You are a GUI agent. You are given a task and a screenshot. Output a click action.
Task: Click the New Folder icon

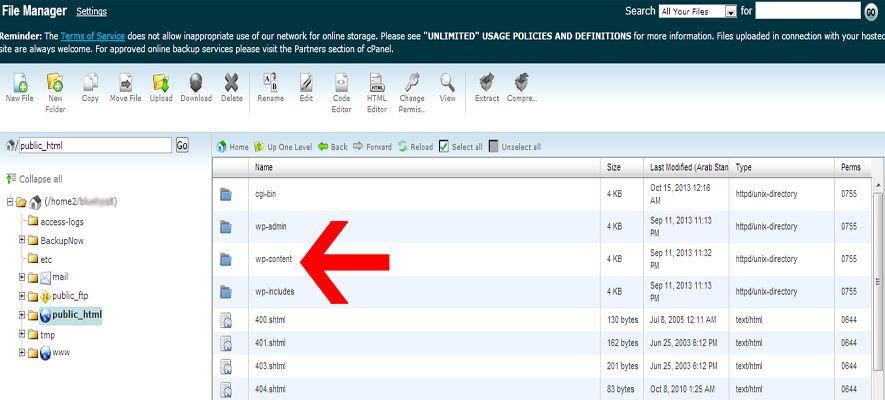(55, 84)
